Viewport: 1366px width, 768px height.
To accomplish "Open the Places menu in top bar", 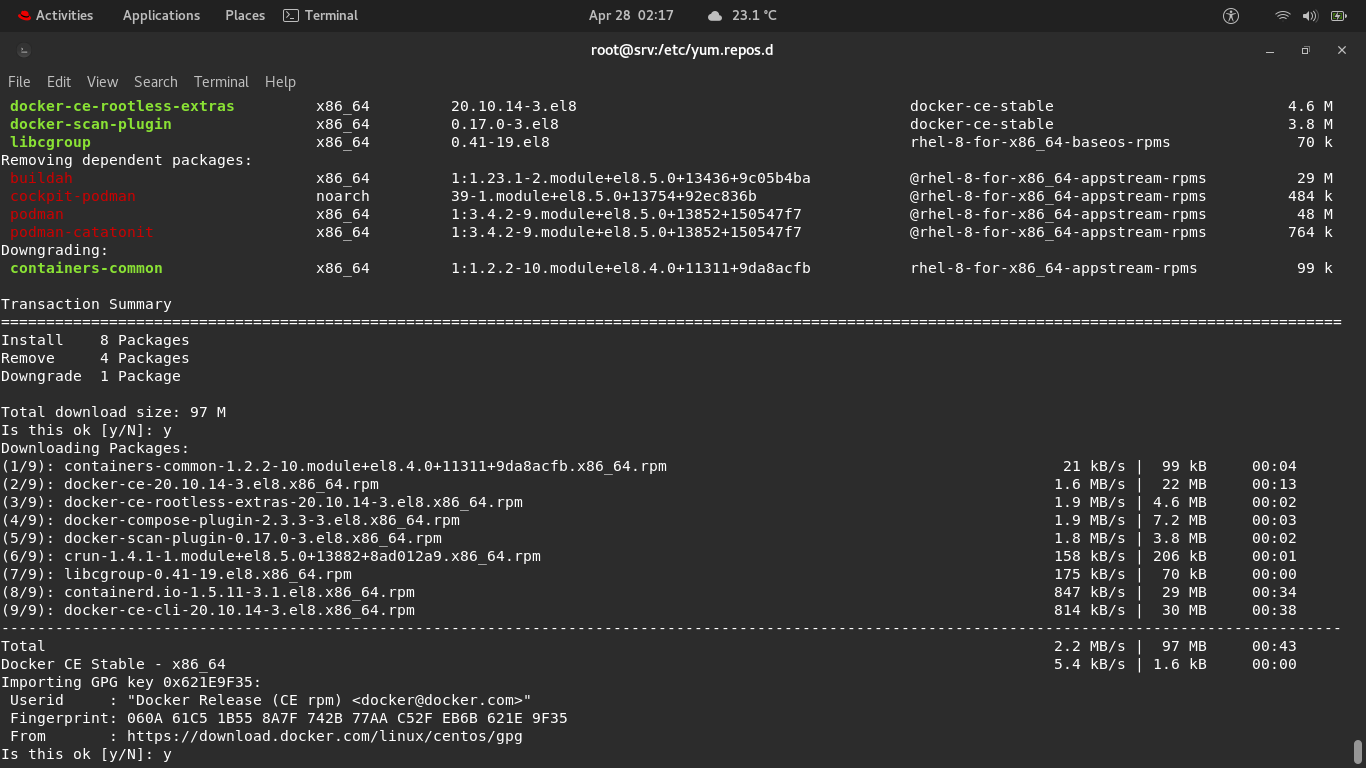I will click(x=245, y=15).
